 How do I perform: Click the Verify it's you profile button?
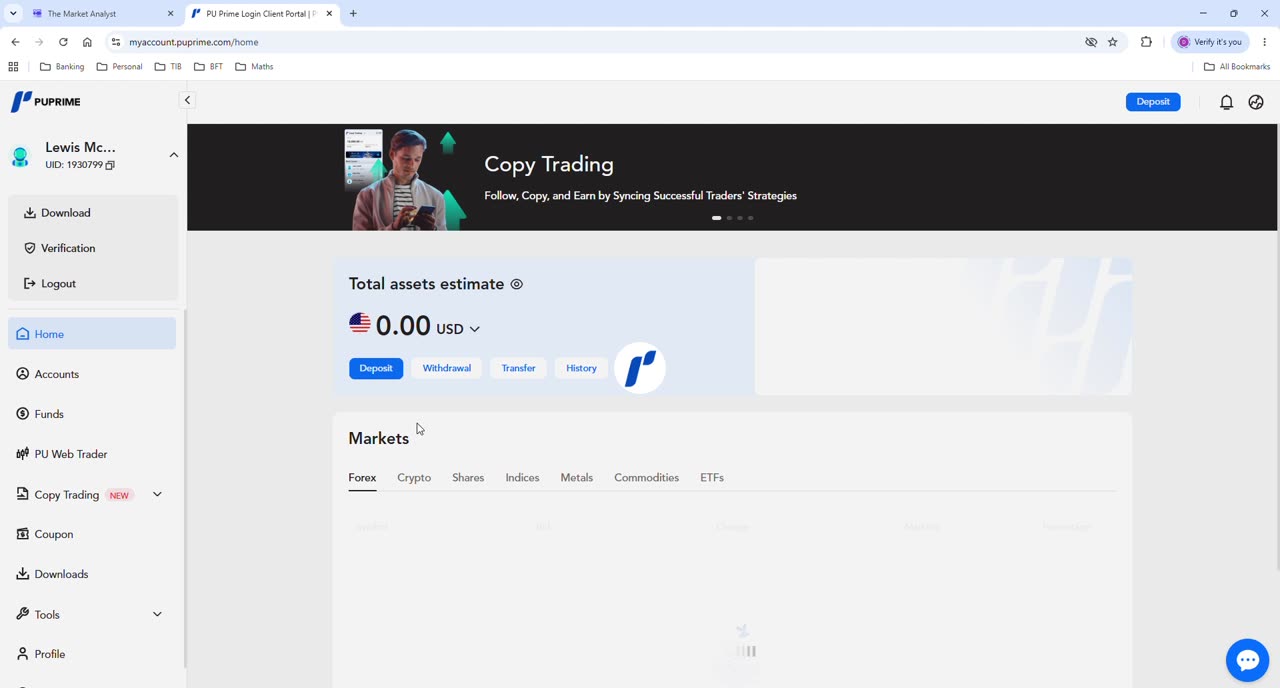[x=1212, y=42]
